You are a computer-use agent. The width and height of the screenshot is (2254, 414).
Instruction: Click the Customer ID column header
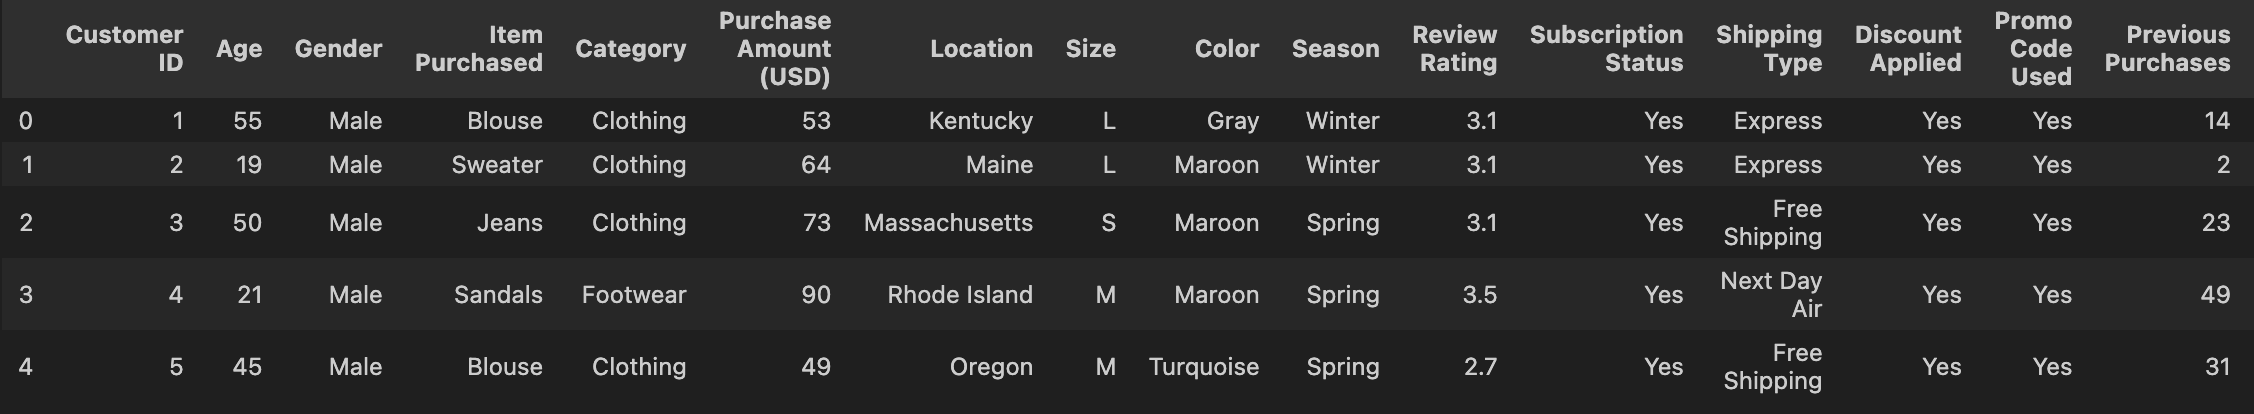(x=124, y=49)
